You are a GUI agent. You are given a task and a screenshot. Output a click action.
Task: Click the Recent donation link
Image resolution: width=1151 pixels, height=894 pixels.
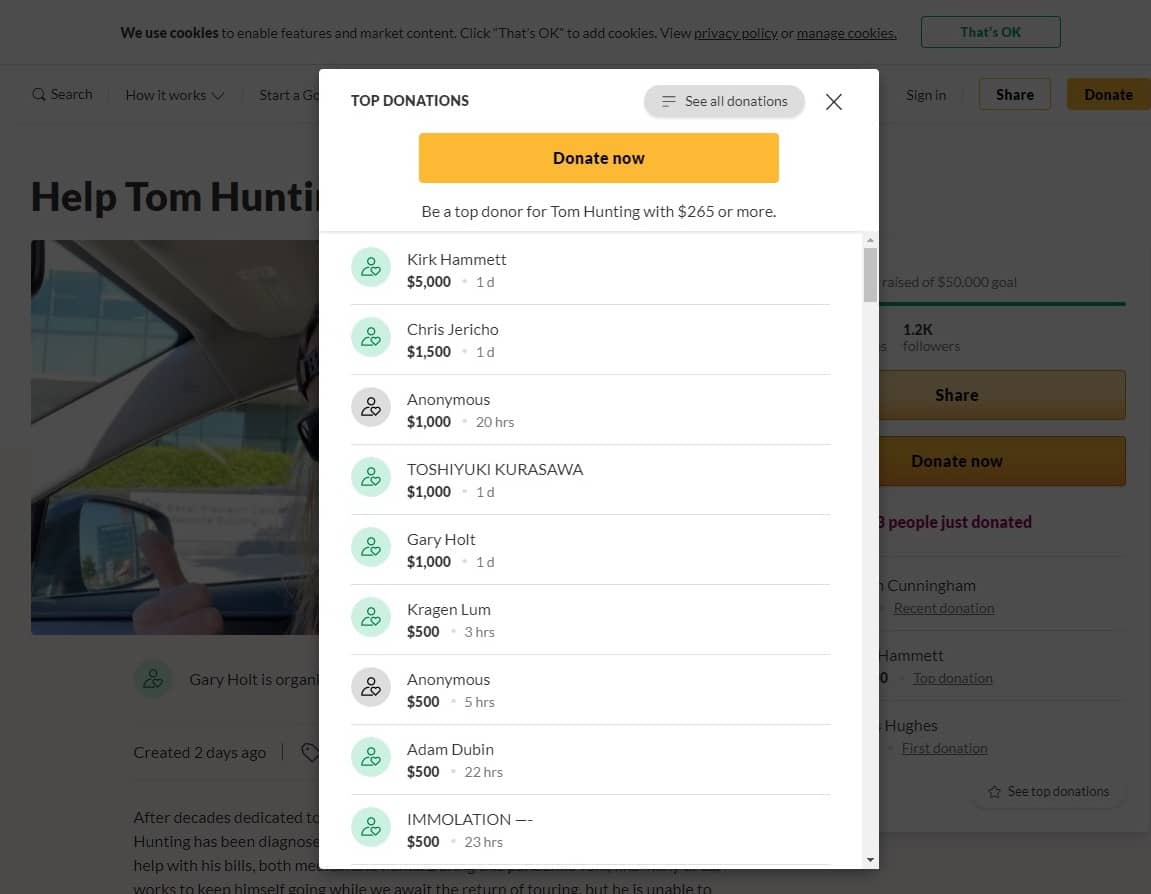tap(944, 608)
